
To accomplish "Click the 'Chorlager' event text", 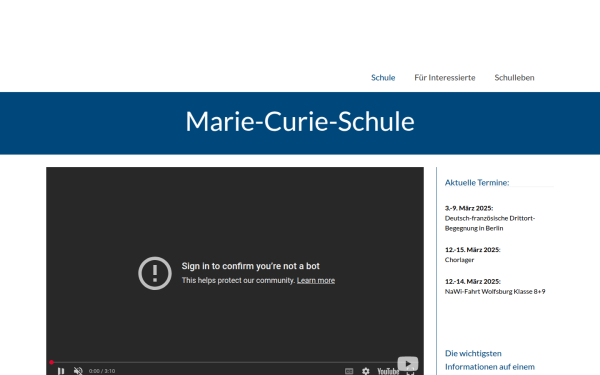I will pos(459,260).
